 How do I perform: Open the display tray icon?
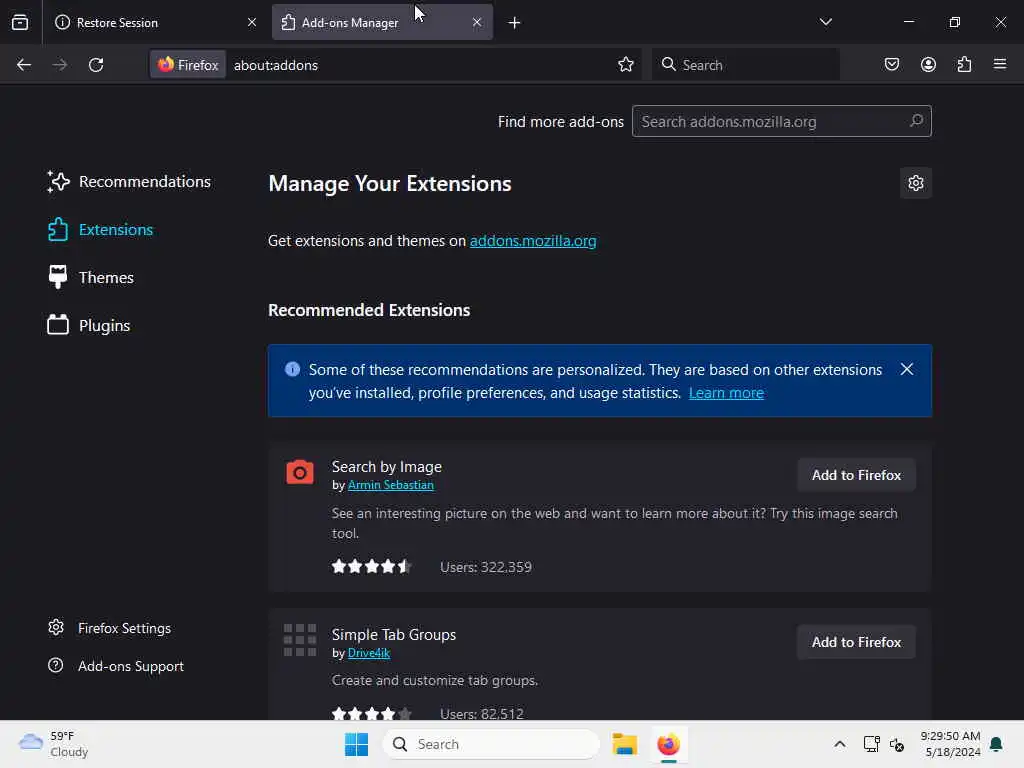tap(871, 744)
